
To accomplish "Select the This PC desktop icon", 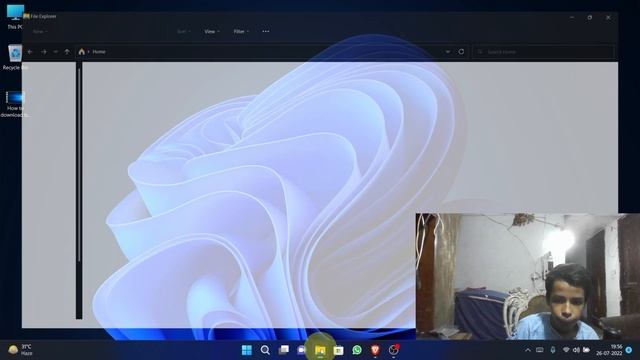I will 15,17.
